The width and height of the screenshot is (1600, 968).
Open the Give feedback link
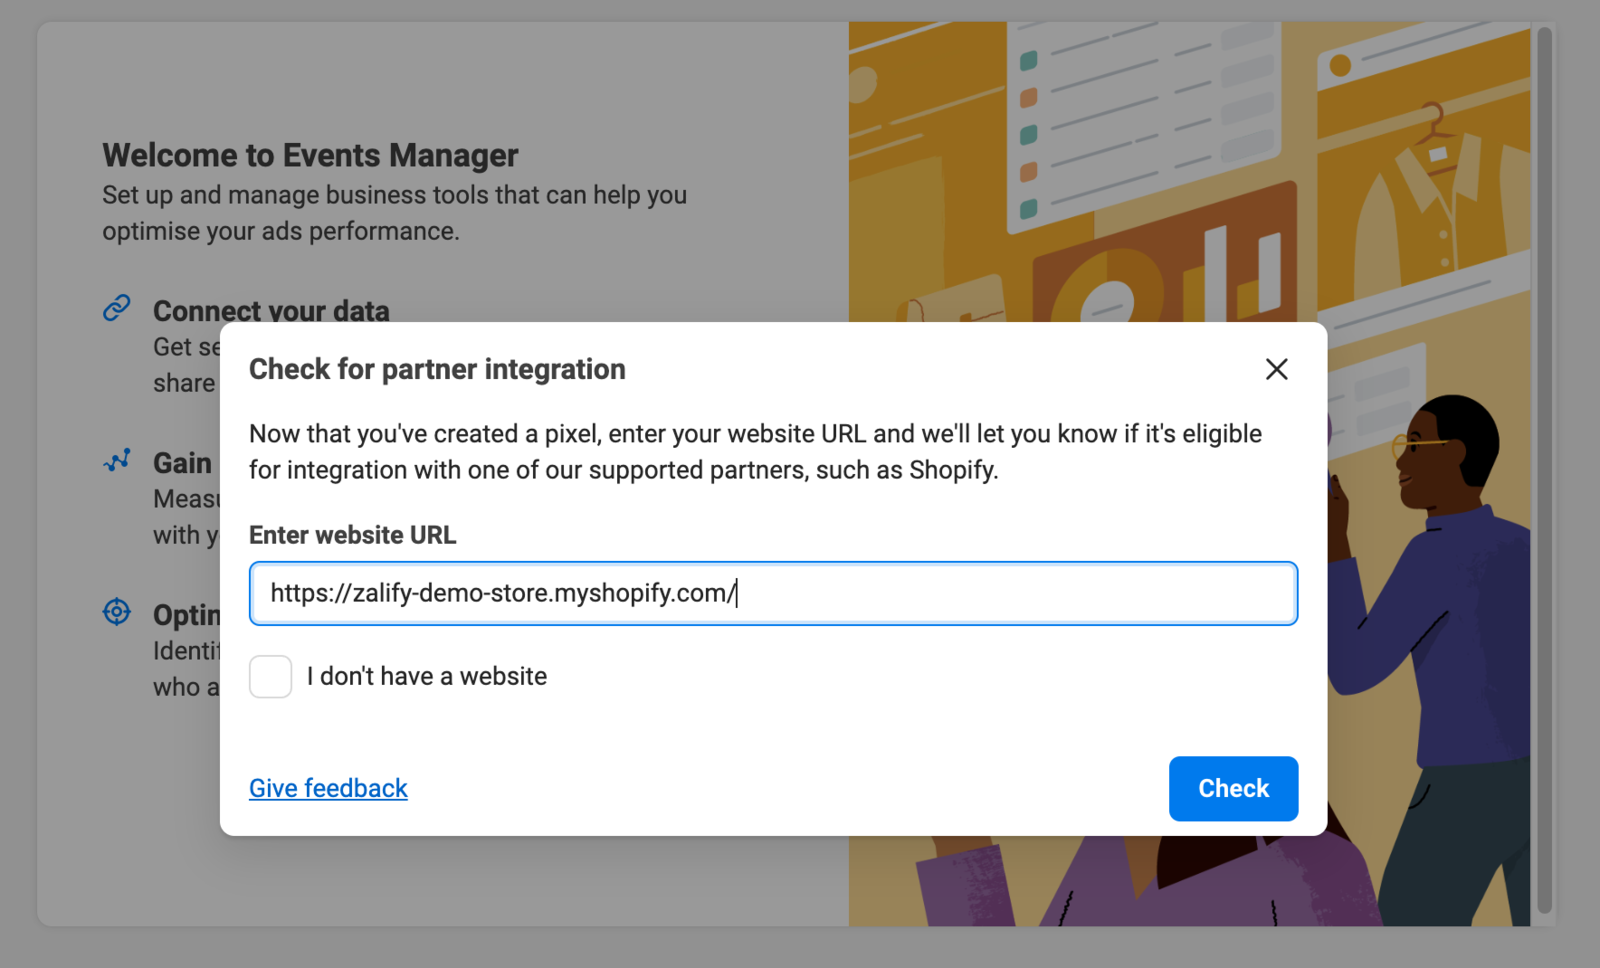pos(328,789)
